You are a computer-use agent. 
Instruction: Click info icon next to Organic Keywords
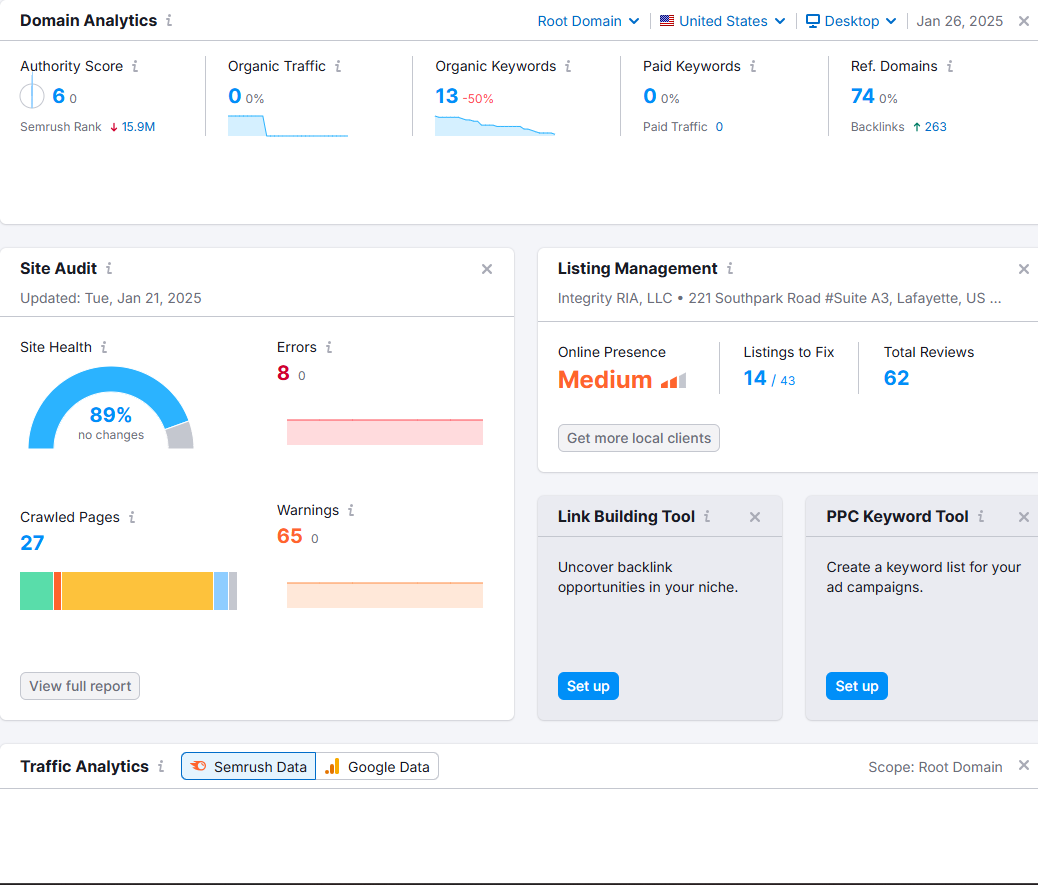(x=568, y=67)
